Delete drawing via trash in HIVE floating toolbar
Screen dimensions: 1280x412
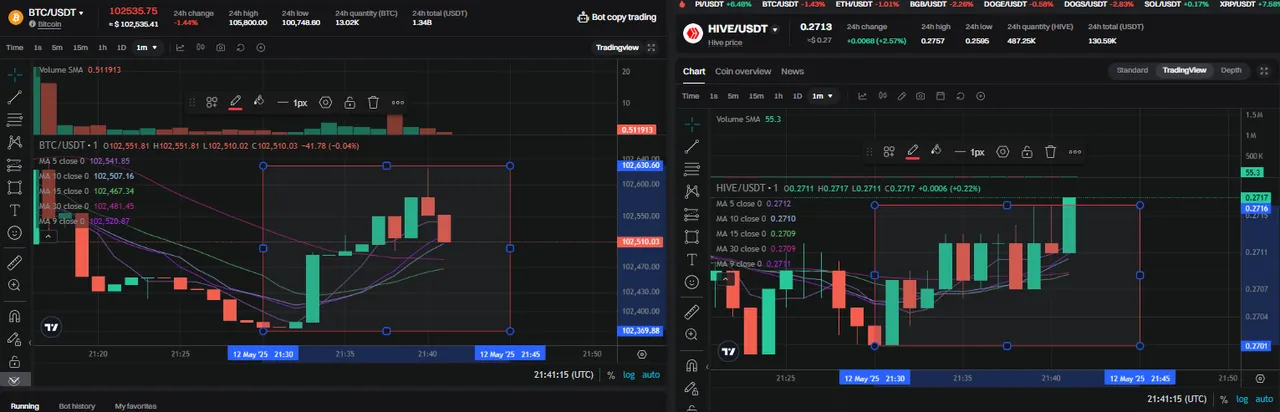pyautogui.click(x=1051, y=152)
